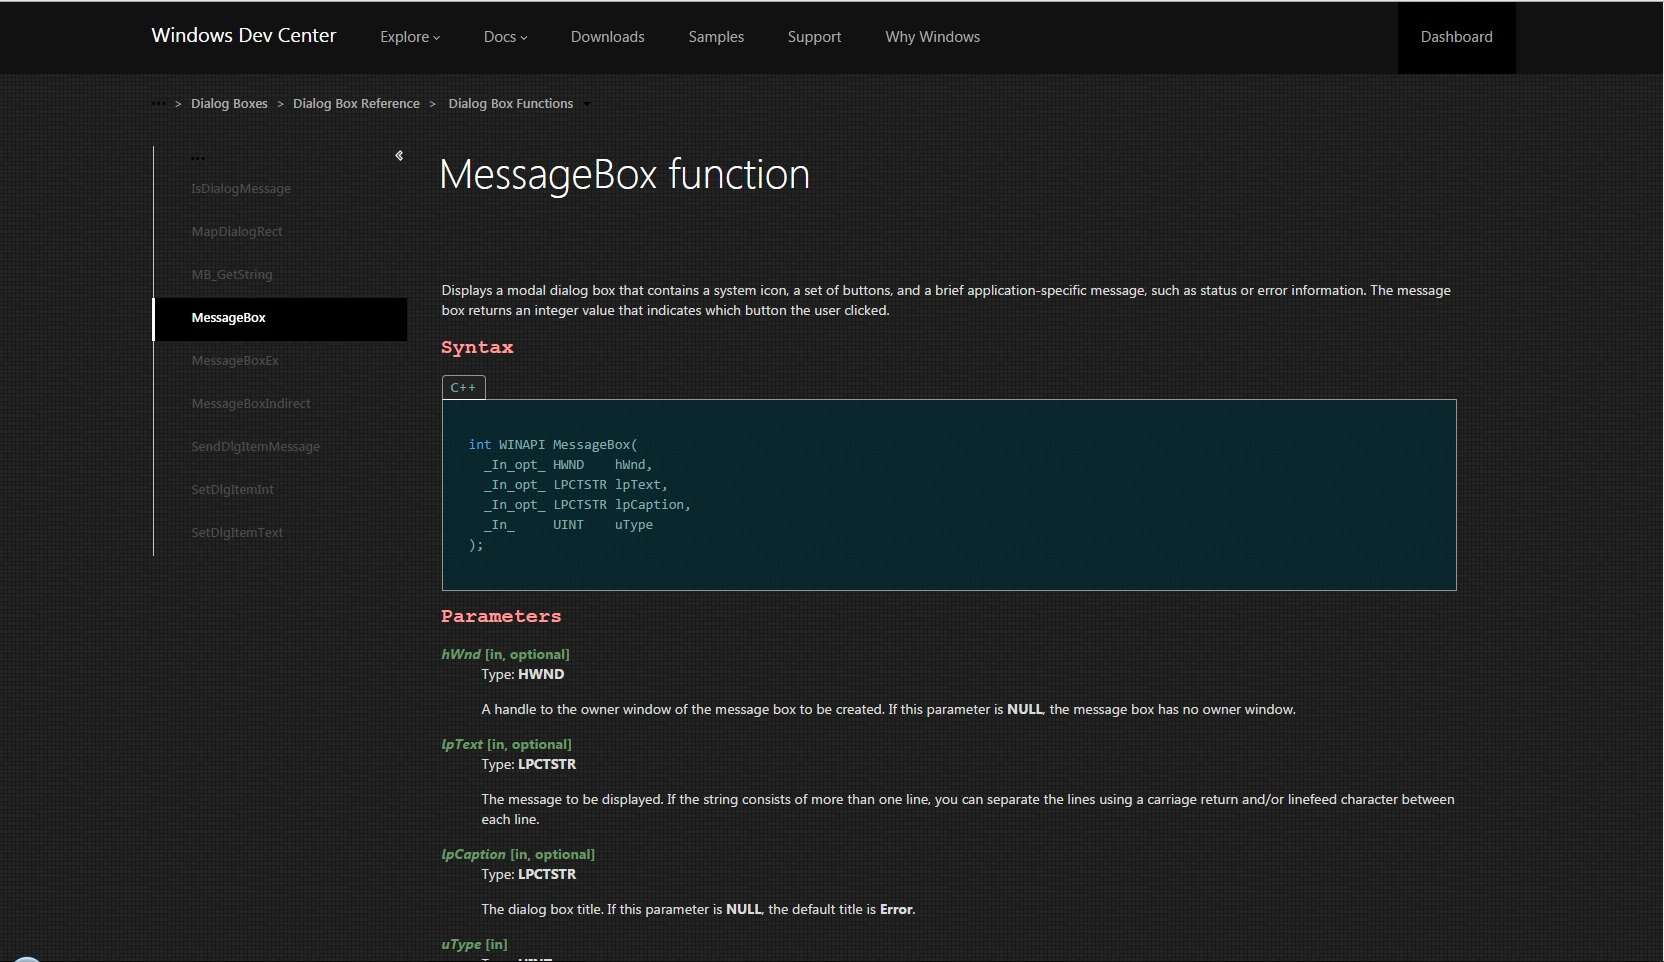Screen dimensions: 1664x962
Task: Go to Downloads in the top navigation
Action: pyautogui.click(x=608, y=37)
